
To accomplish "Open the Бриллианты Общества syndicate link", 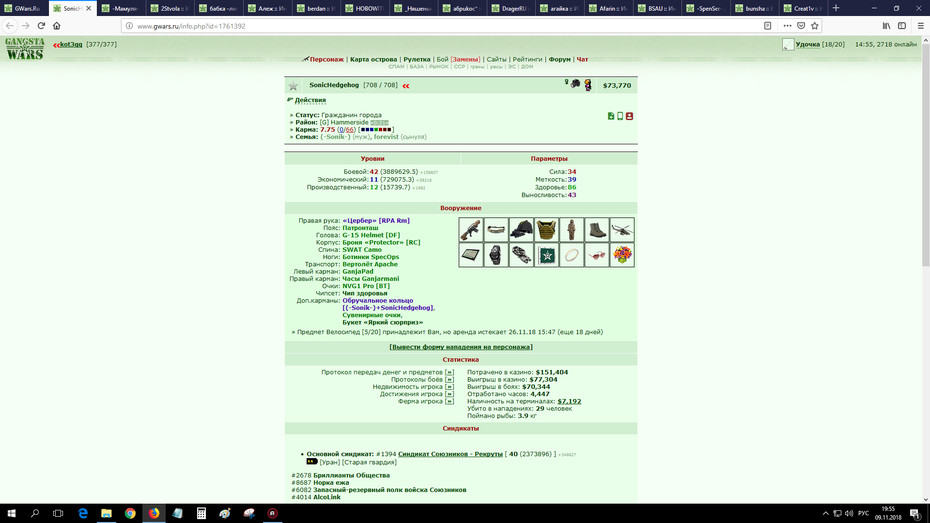I will coord(351,476).
